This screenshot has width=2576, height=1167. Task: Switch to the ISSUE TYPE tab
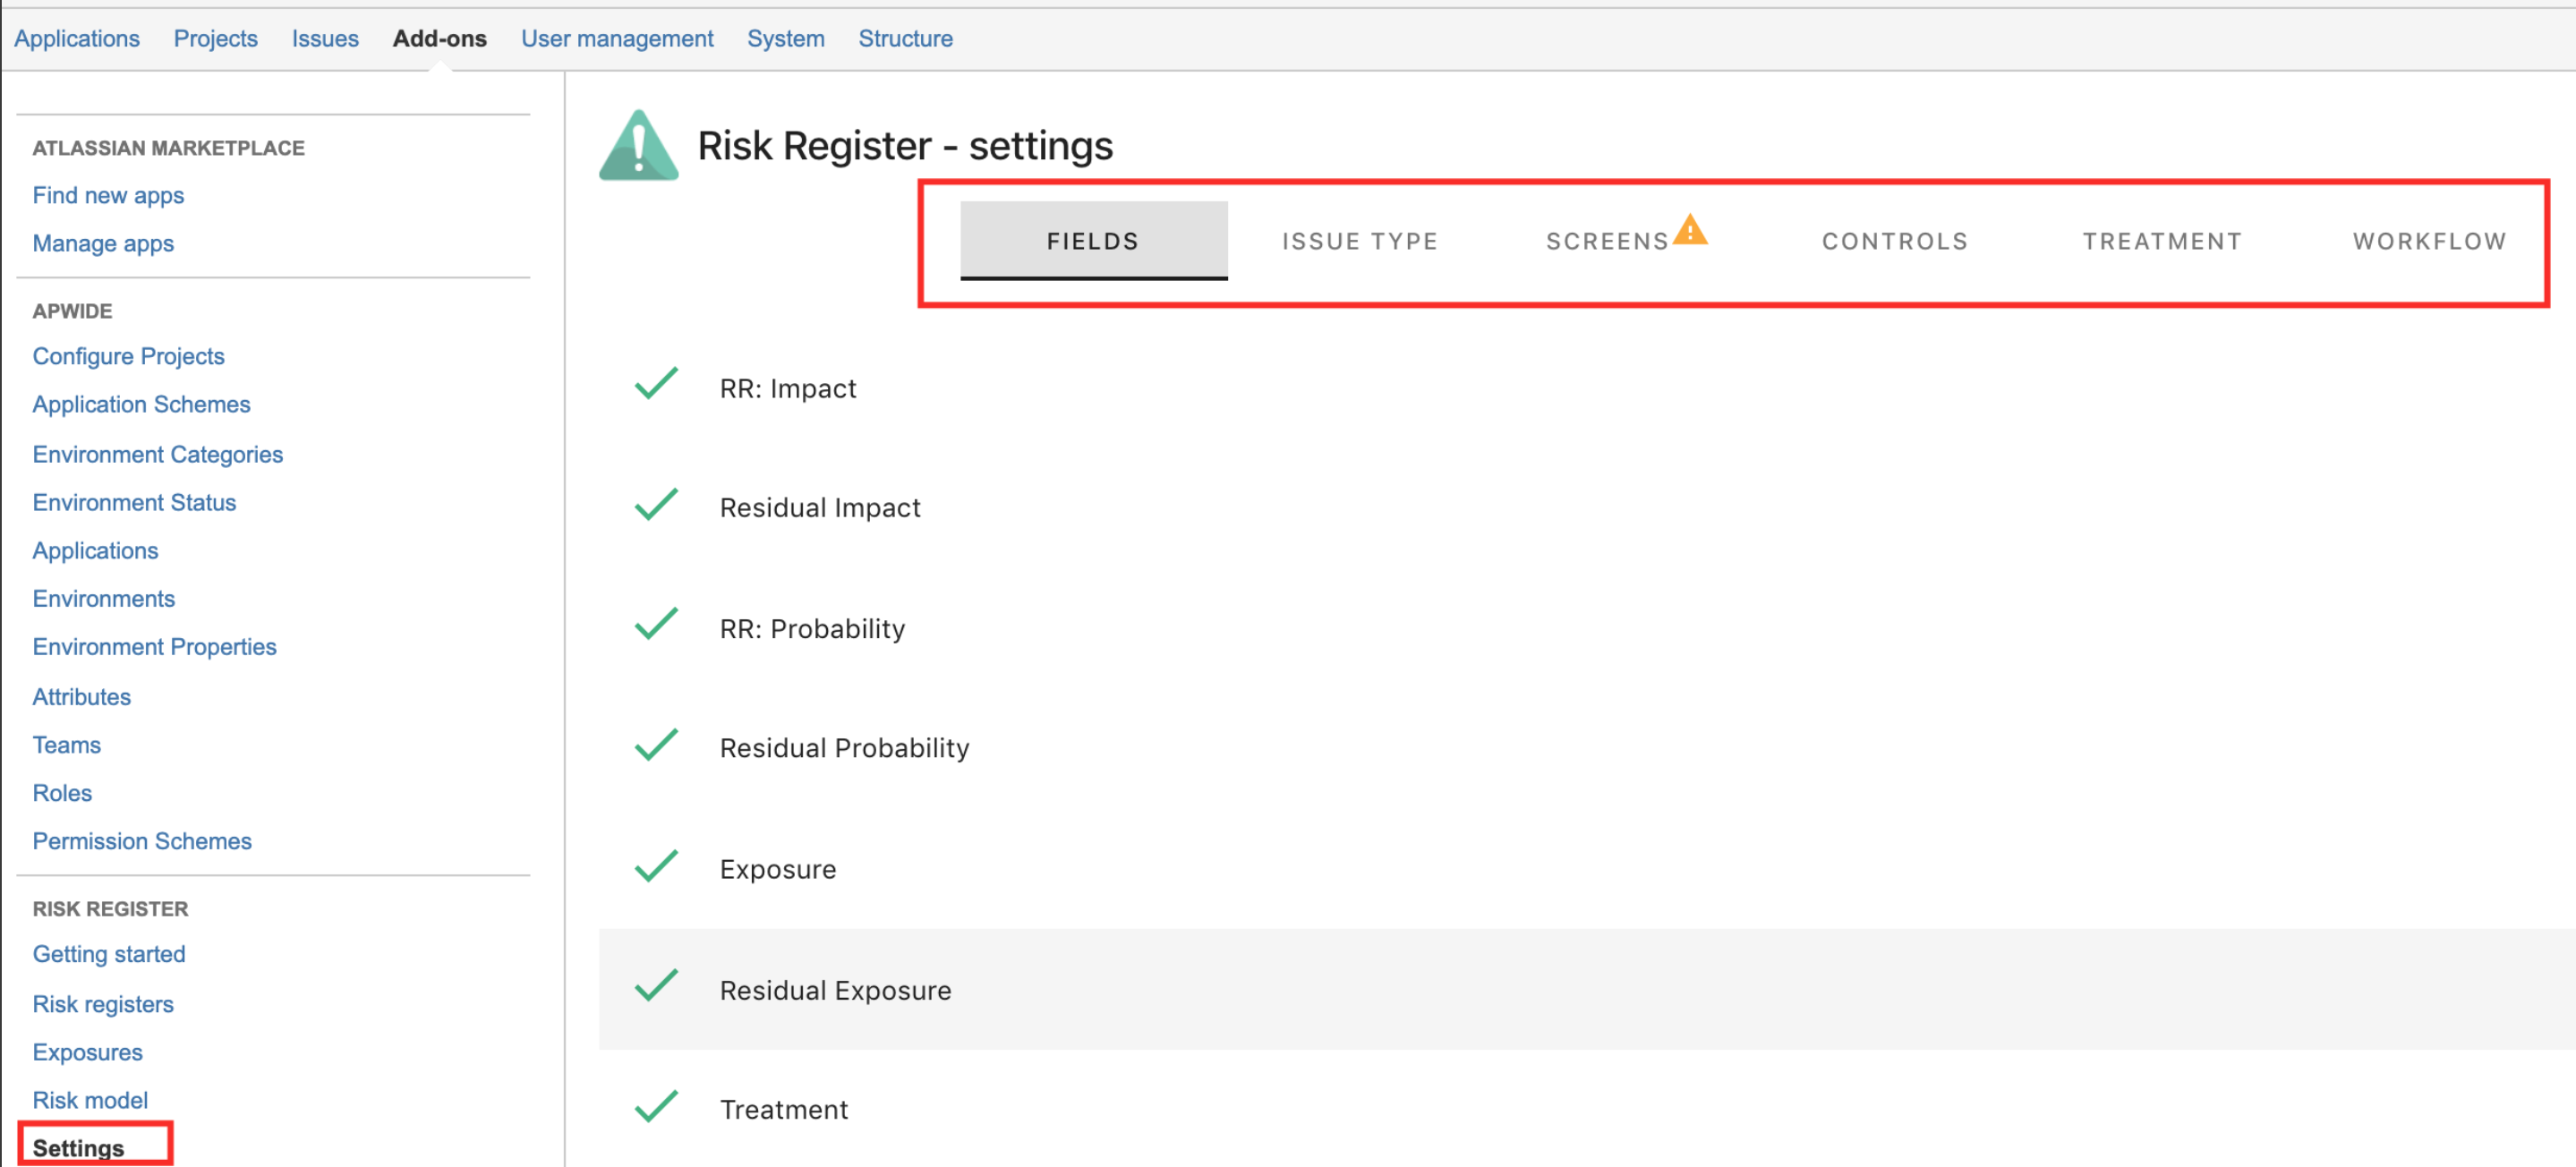click(x=1360, y=241)
